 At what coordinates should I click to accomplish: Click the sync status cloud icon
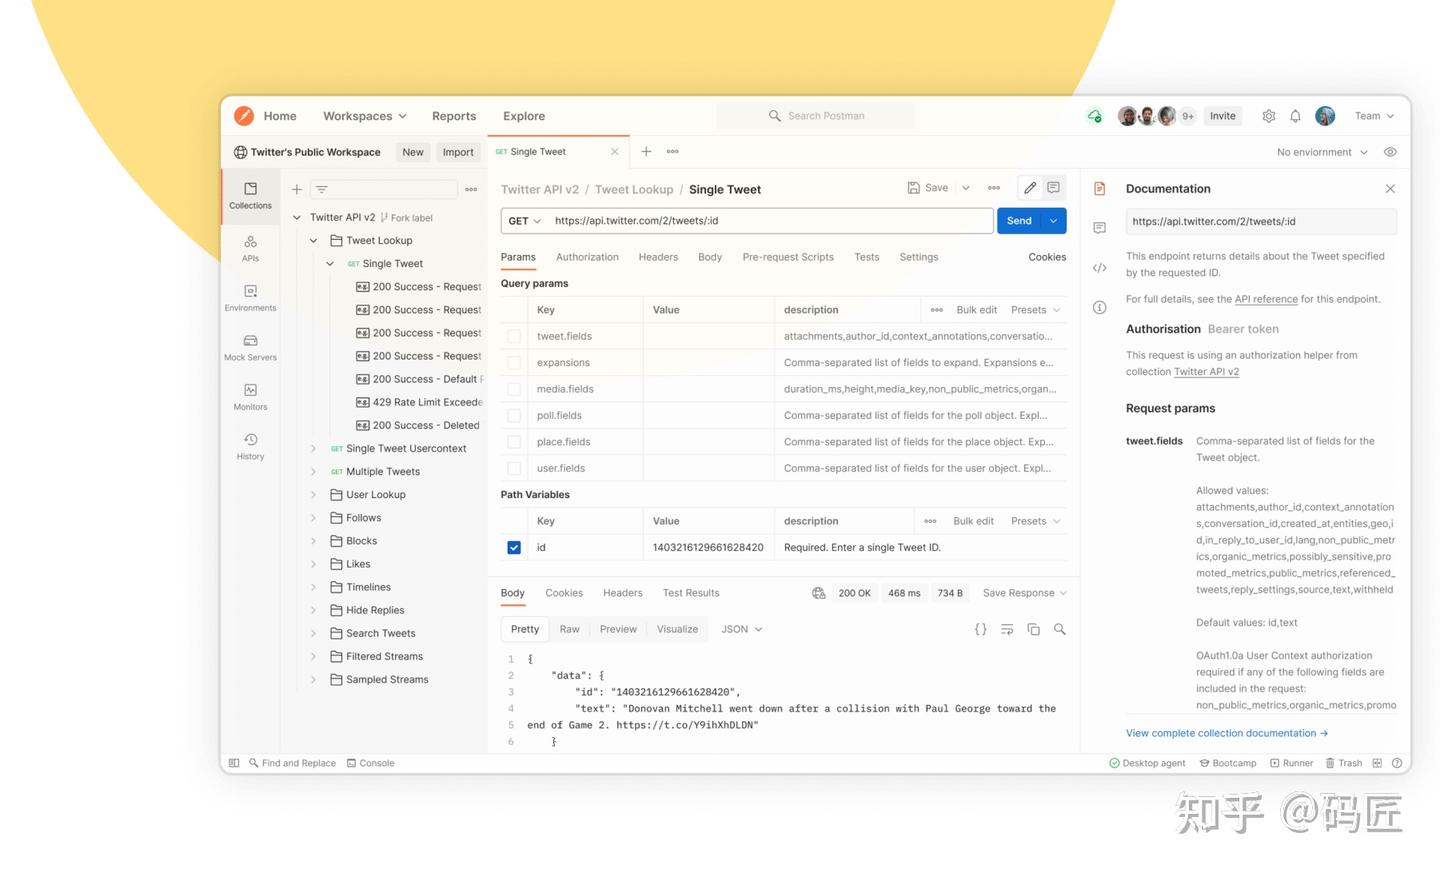coord(1095,116)
